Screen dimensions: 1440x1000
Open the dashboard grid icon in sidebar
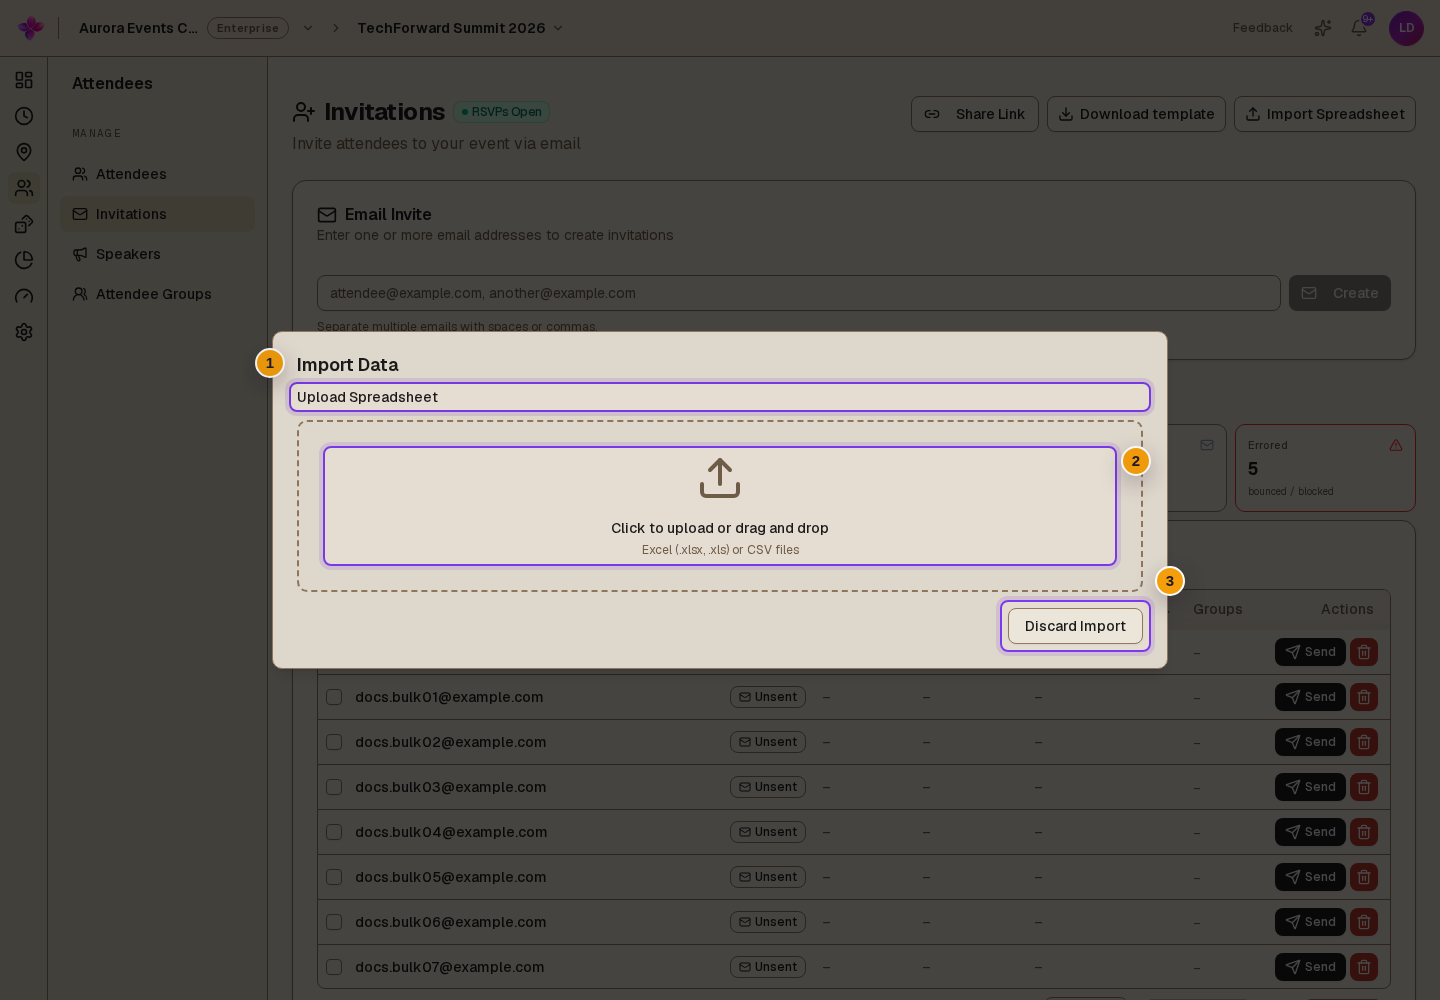coord(24,80)
